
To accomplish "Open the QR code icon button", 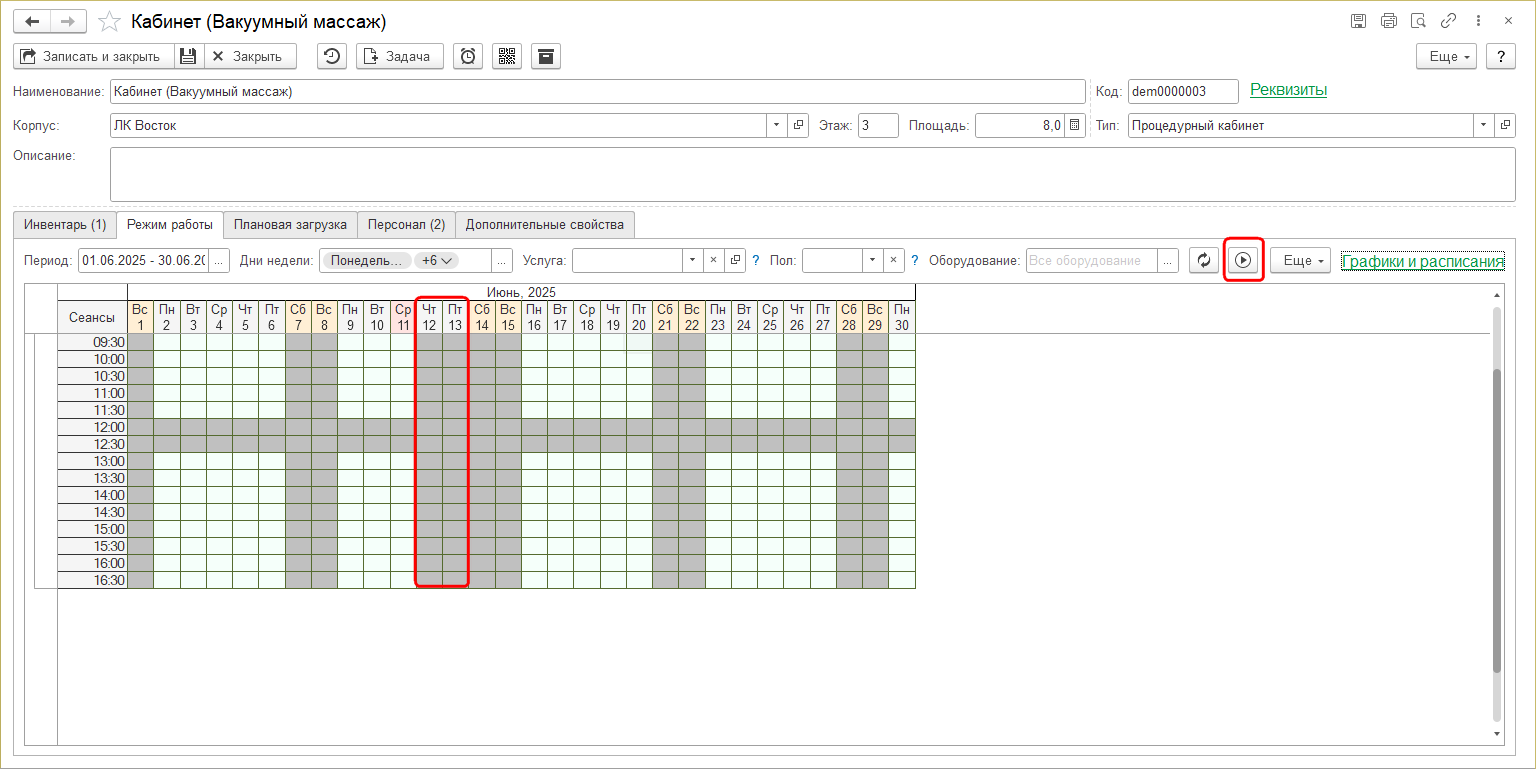I will click(x=507, y=56).
